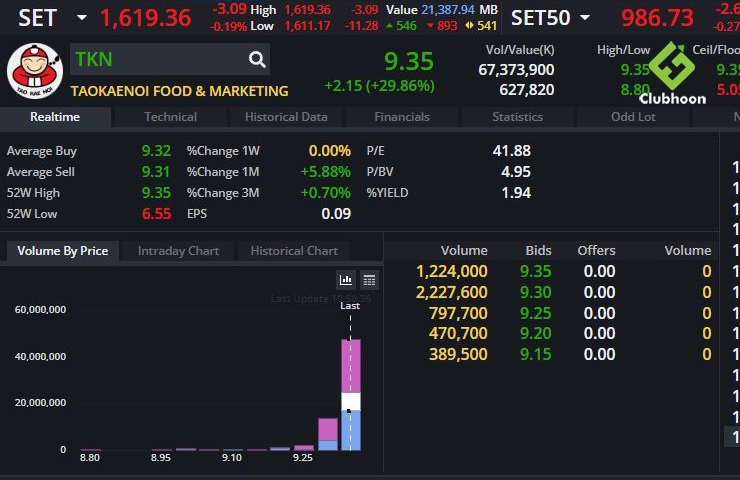740x480 pixels.
Task: Click the 9.30 price volume bar
Action: click(x=328, y=434)
